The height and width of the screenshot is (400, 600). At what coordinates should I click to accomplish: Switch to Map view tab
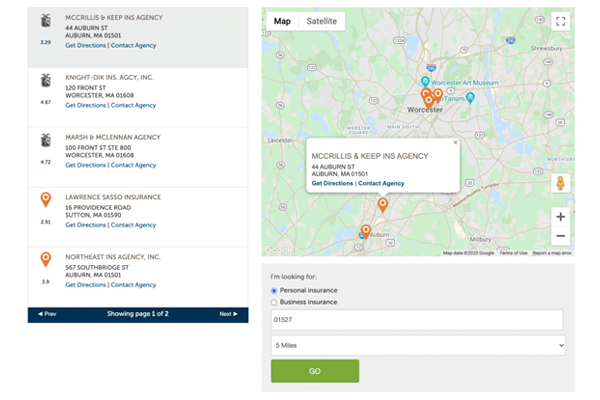282,21
